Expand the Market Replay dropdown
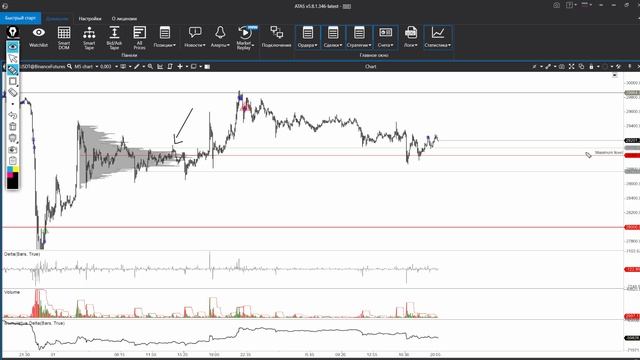640x360 pixels. (x=244, y=38)
